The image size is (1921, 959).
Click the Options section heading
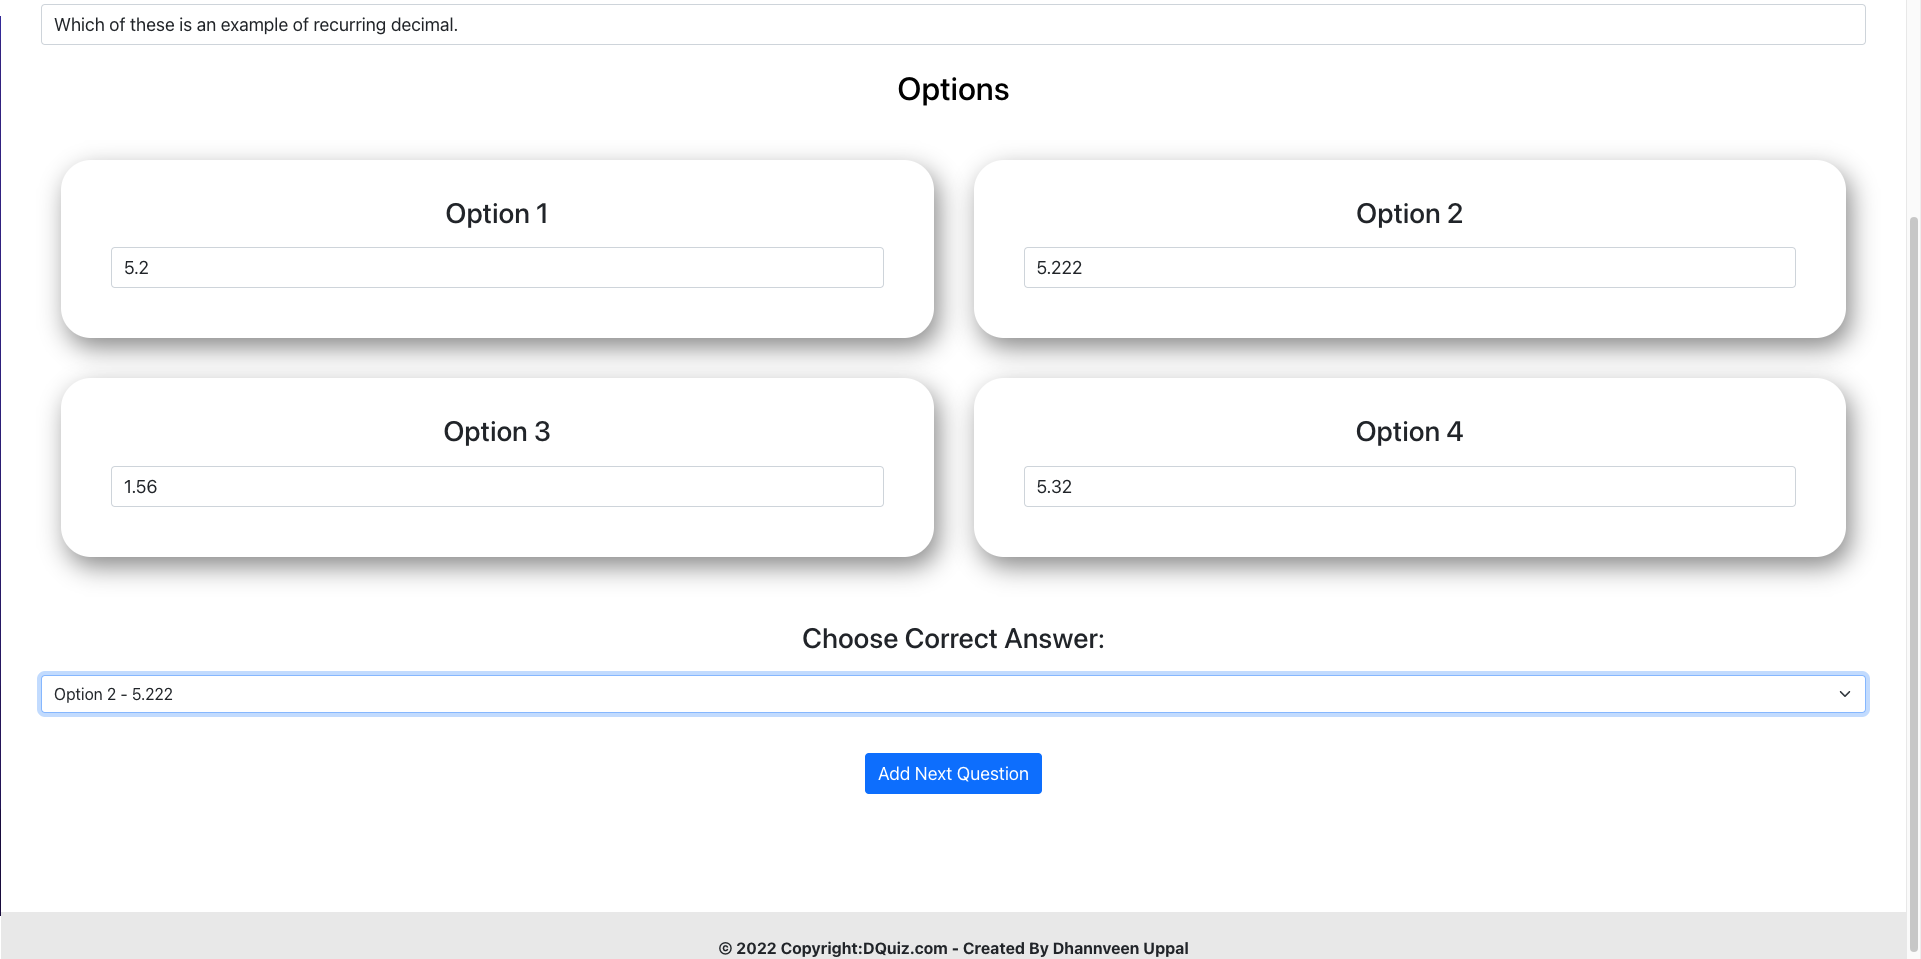click(x=953, y=89)
